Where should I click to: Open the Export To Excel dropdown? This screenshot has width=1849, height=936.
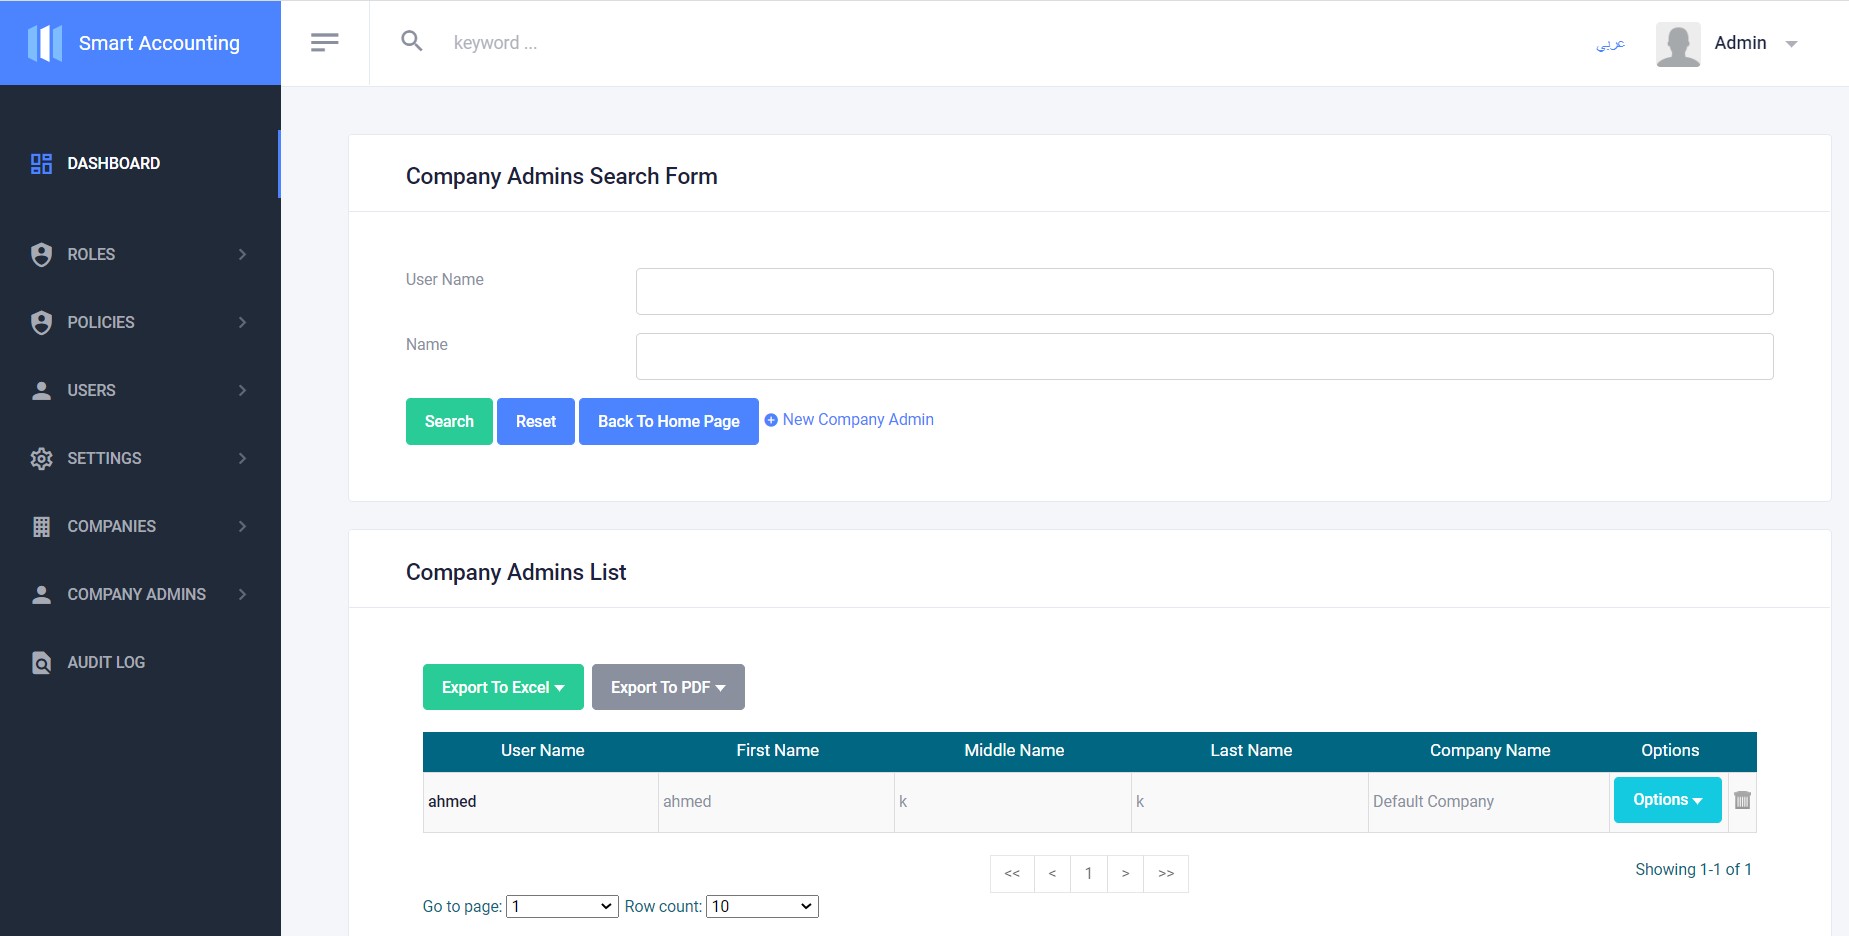pos(503,687)
